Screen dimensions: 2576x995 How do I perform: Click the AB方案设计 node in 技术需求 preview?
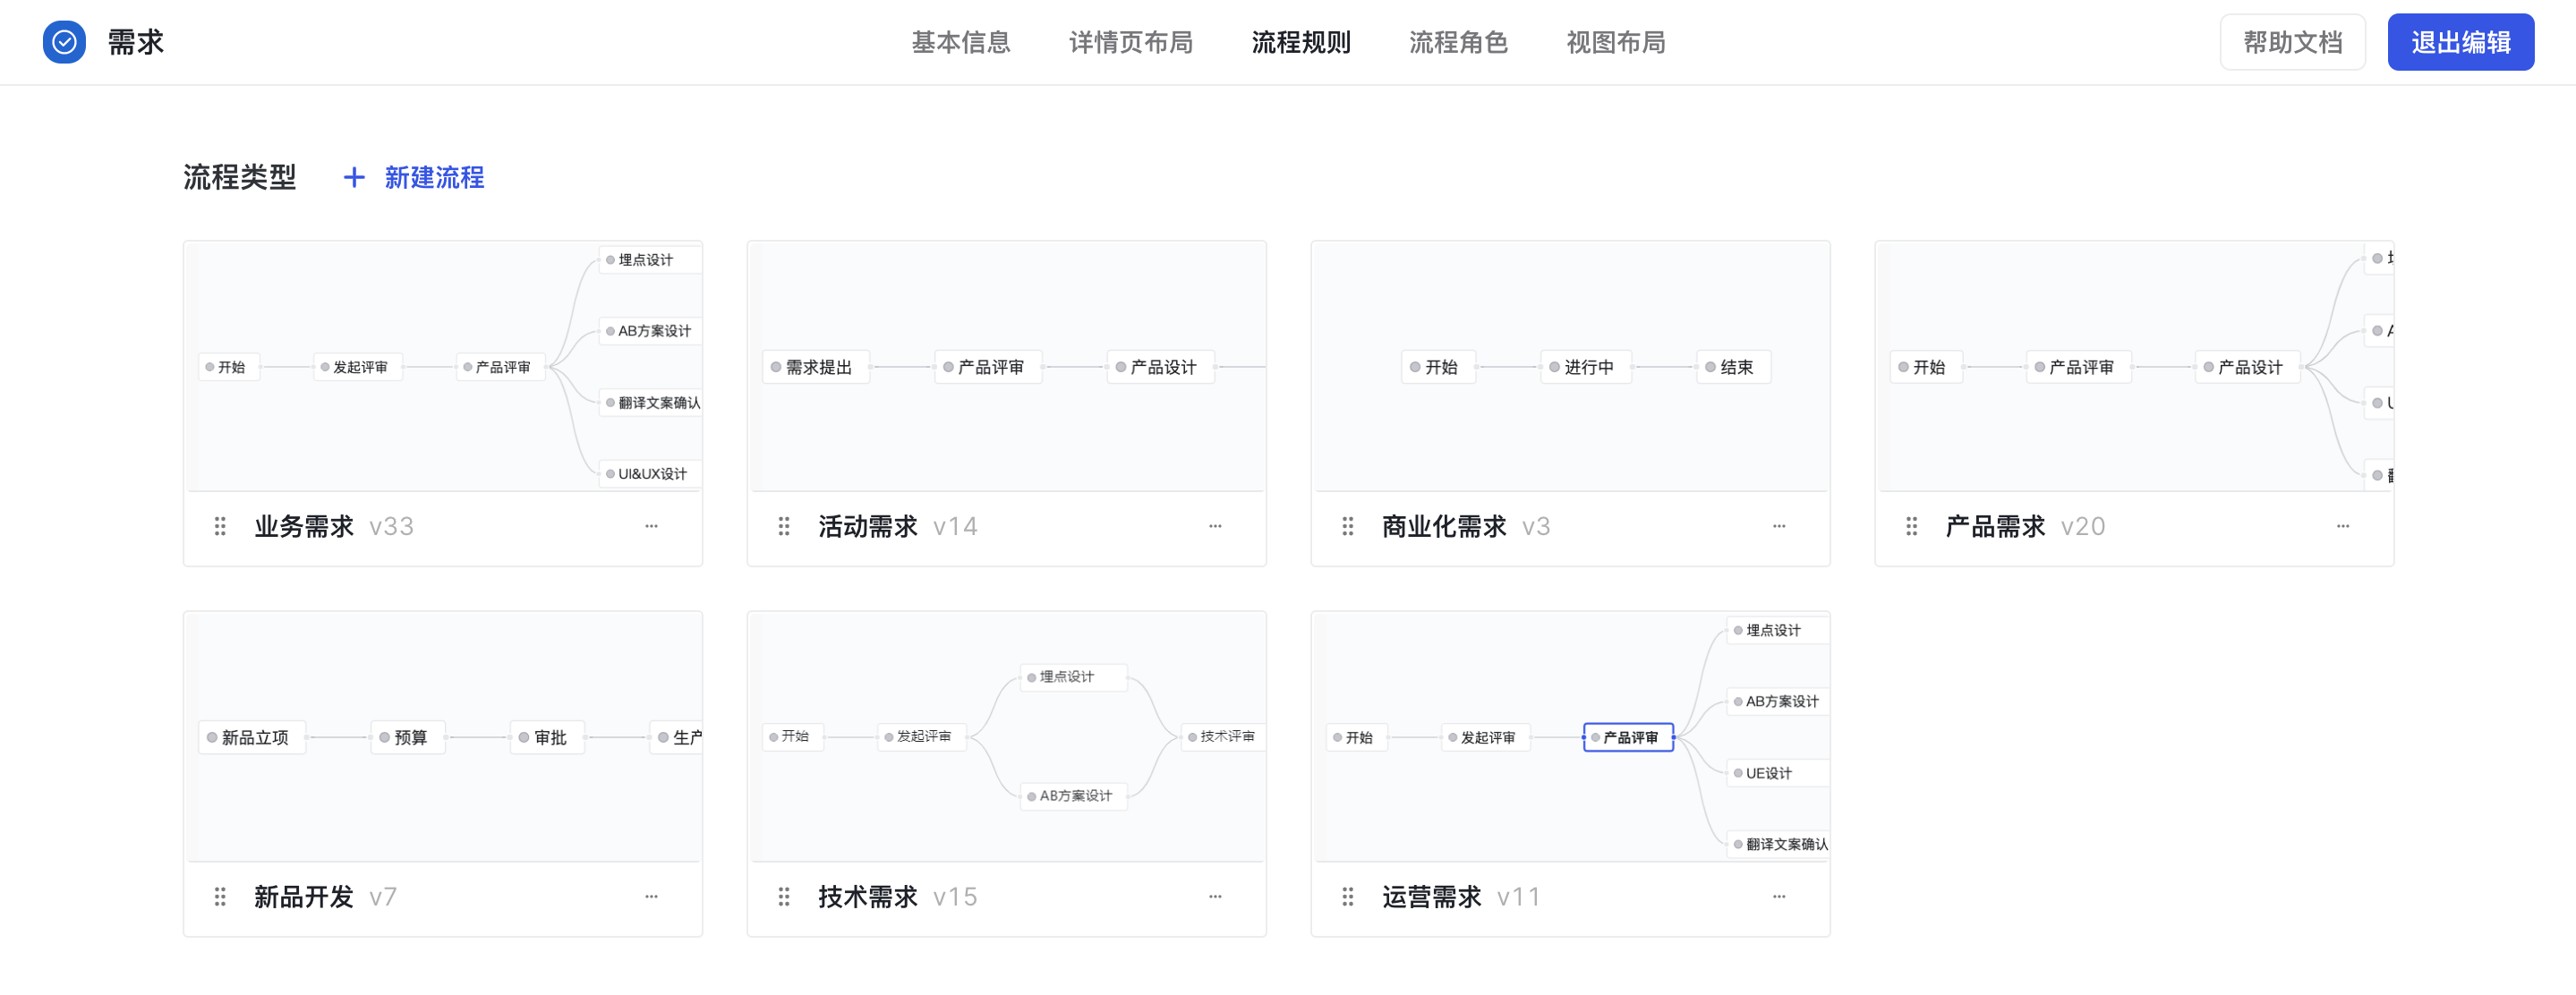coord(1073,796)
